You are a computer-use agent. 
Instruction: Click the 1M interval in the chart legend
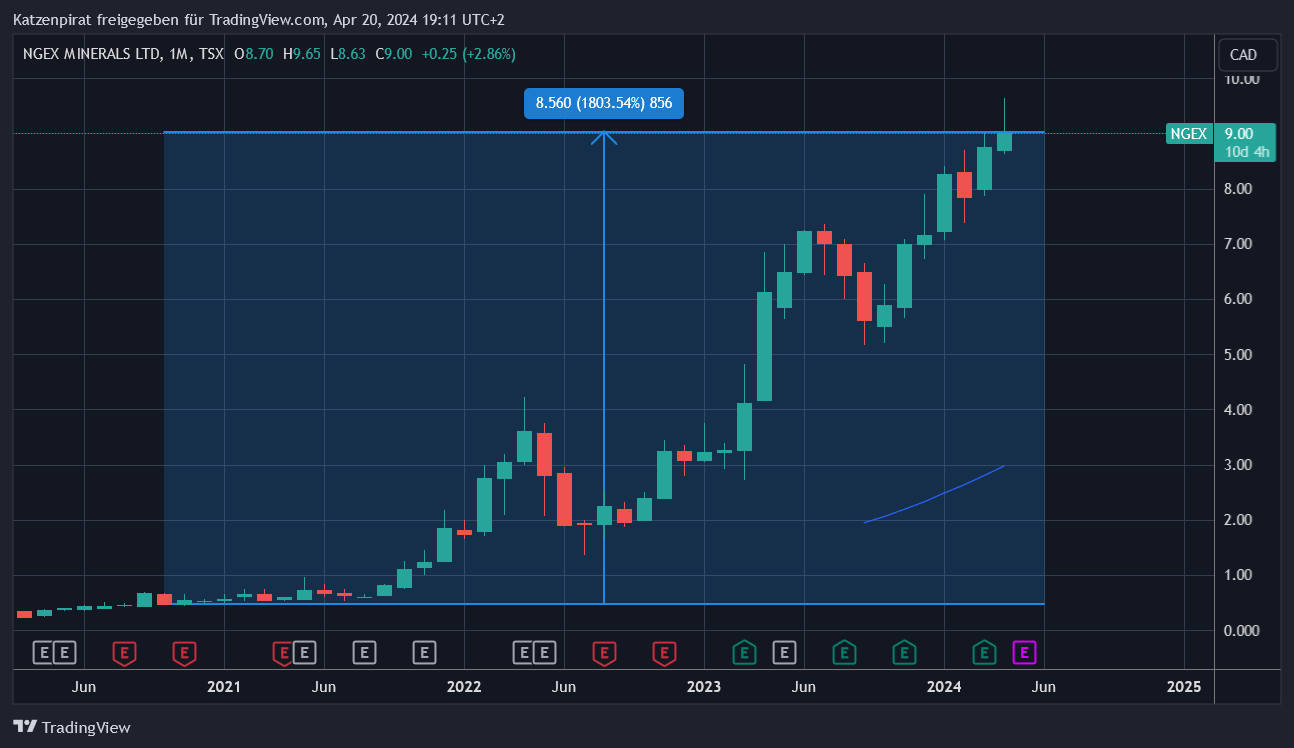176,54
